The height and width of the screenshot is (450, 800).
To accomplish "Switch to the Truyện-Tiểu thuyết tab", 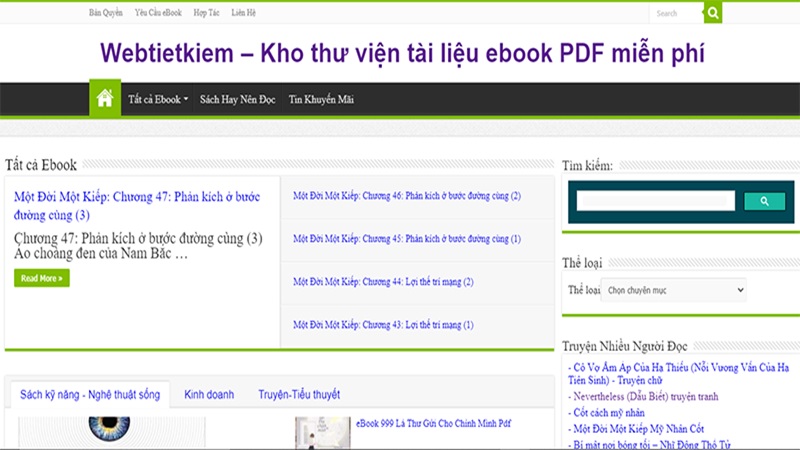I will tap(299, 394).
